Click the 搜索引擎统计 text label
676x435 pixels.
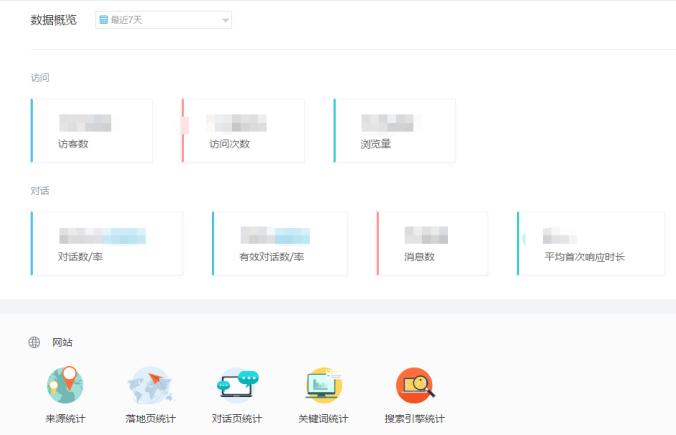click(x=414, y=419)
